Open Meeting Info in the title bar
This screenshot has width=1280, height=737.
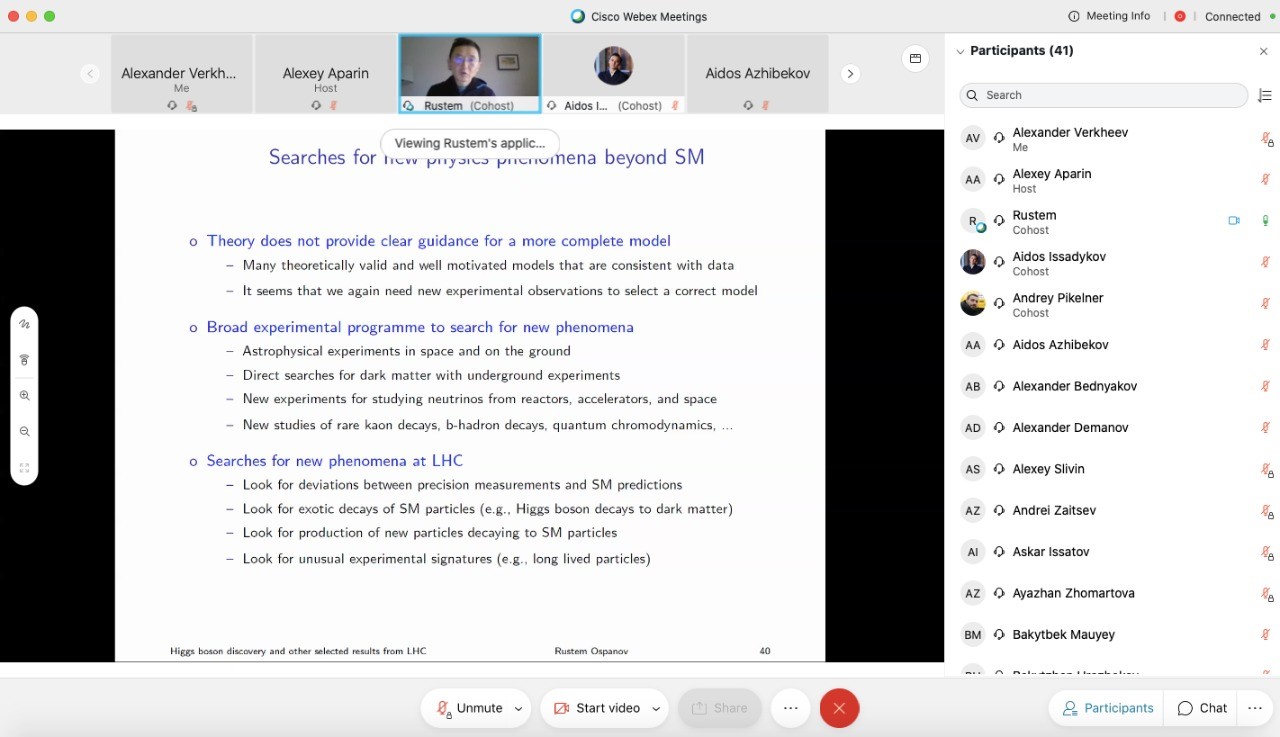click(1109, 16)
